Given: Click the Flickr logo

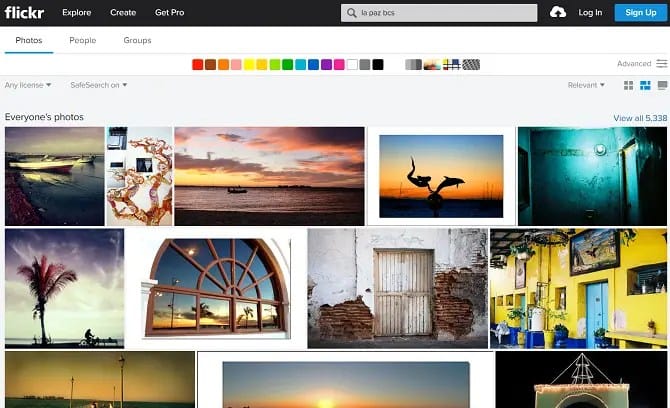Looking at the screenshot, I should point(24,12).
